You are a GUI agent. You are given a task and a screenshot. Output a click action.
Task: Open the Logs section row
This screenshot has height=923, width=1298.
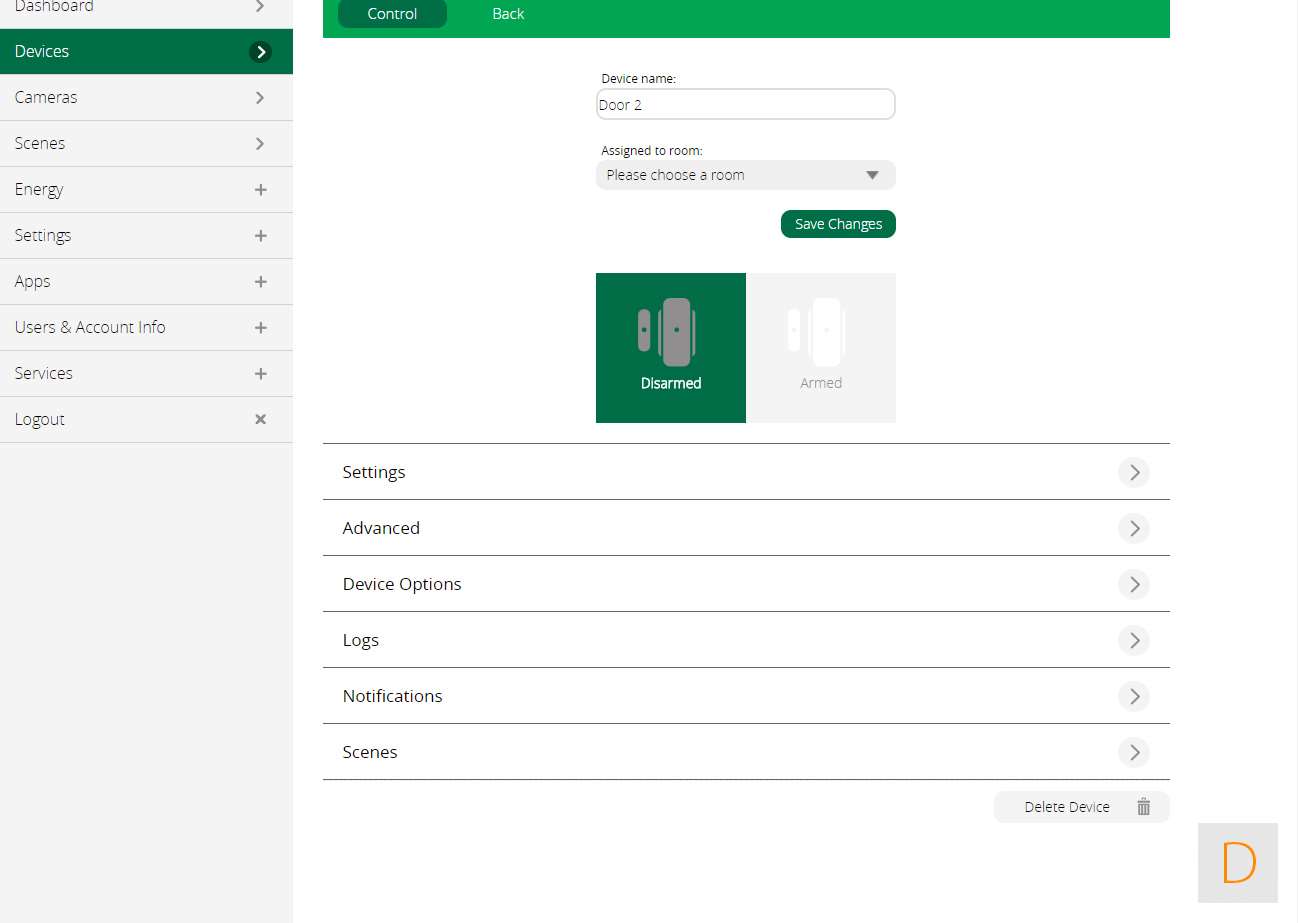tap(745, 640)
